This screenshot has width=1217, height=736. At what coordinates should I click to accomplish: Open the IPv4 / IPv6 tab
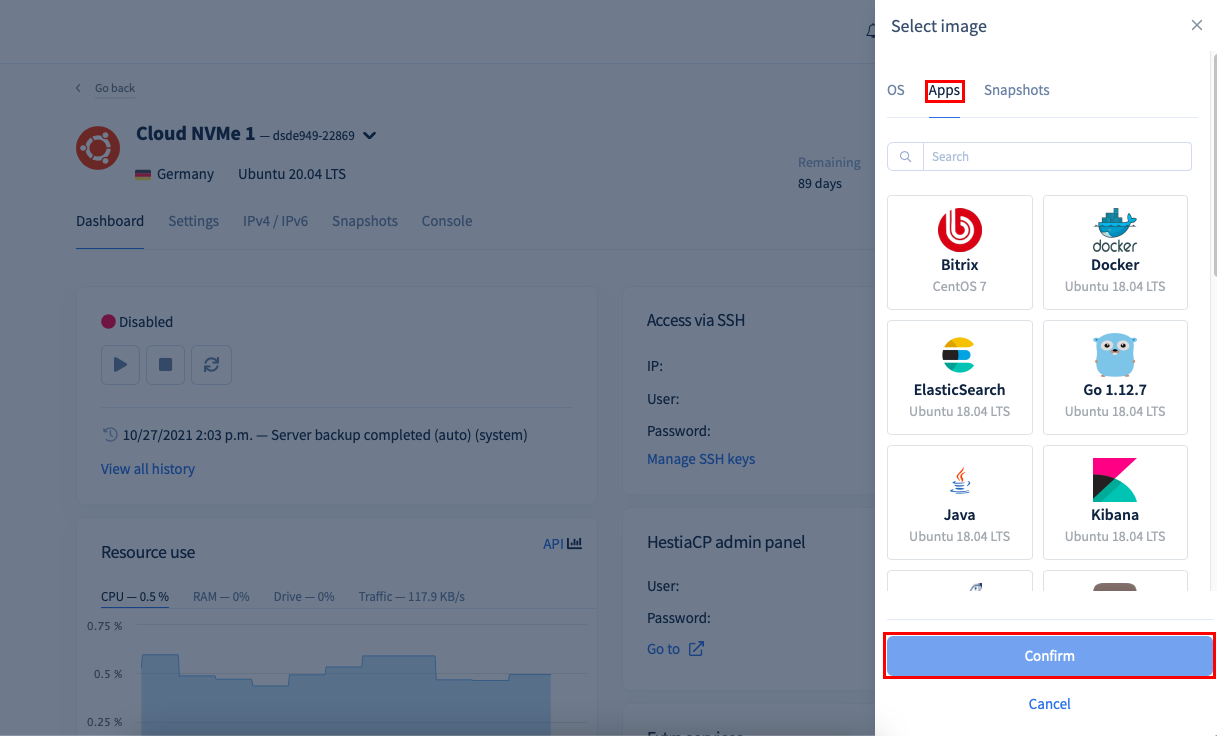[275, 221]
